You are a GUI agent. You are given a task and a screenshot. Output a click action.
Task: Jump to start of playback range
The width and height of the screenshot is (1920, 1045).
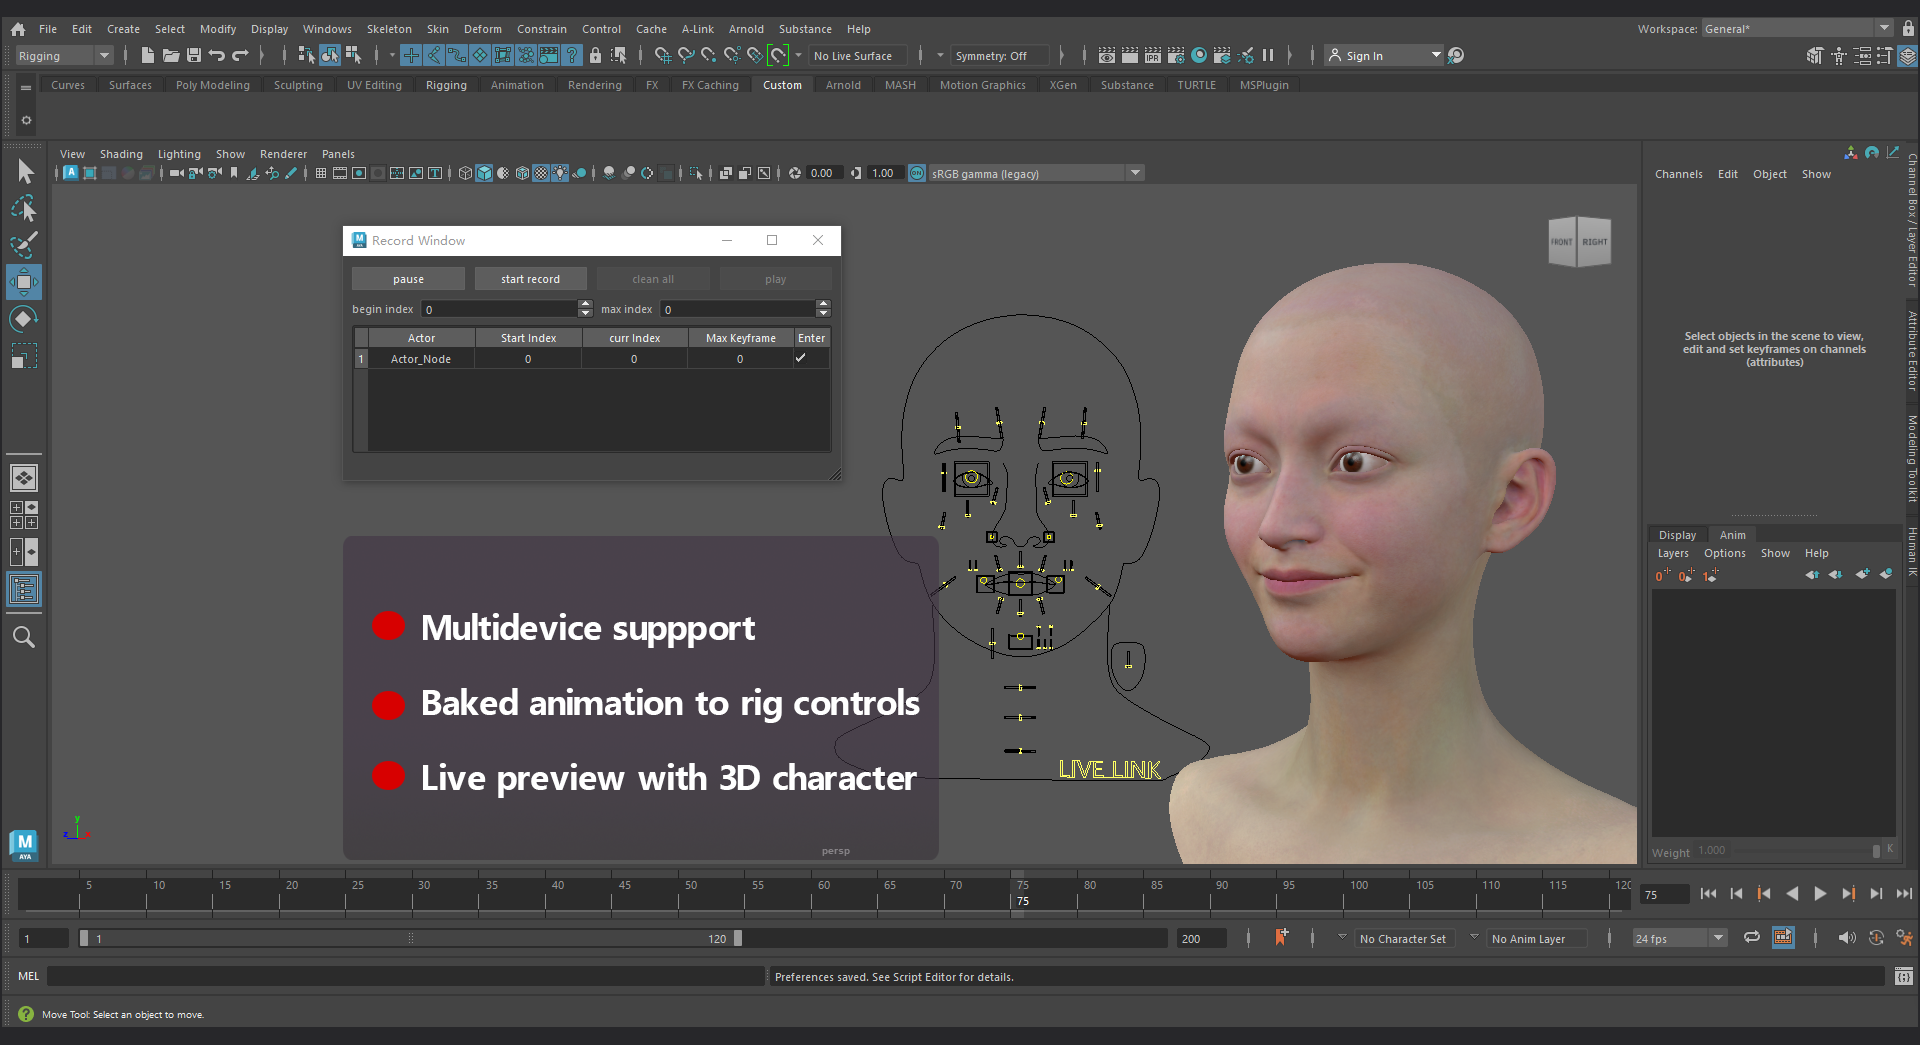(x=1708, y=894)
